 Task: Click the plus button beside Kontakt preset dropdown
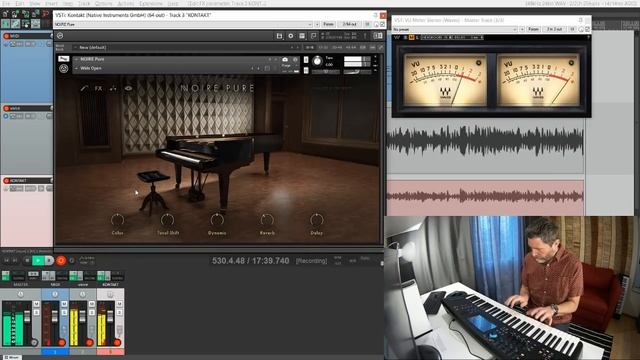point(317,24)
